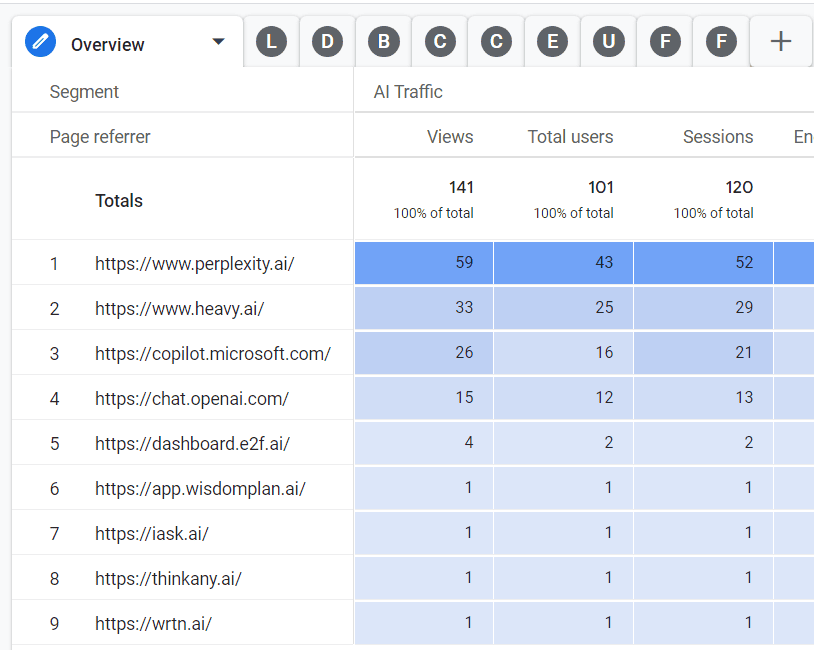Click the Sessions total value 120

coord(739,187)
